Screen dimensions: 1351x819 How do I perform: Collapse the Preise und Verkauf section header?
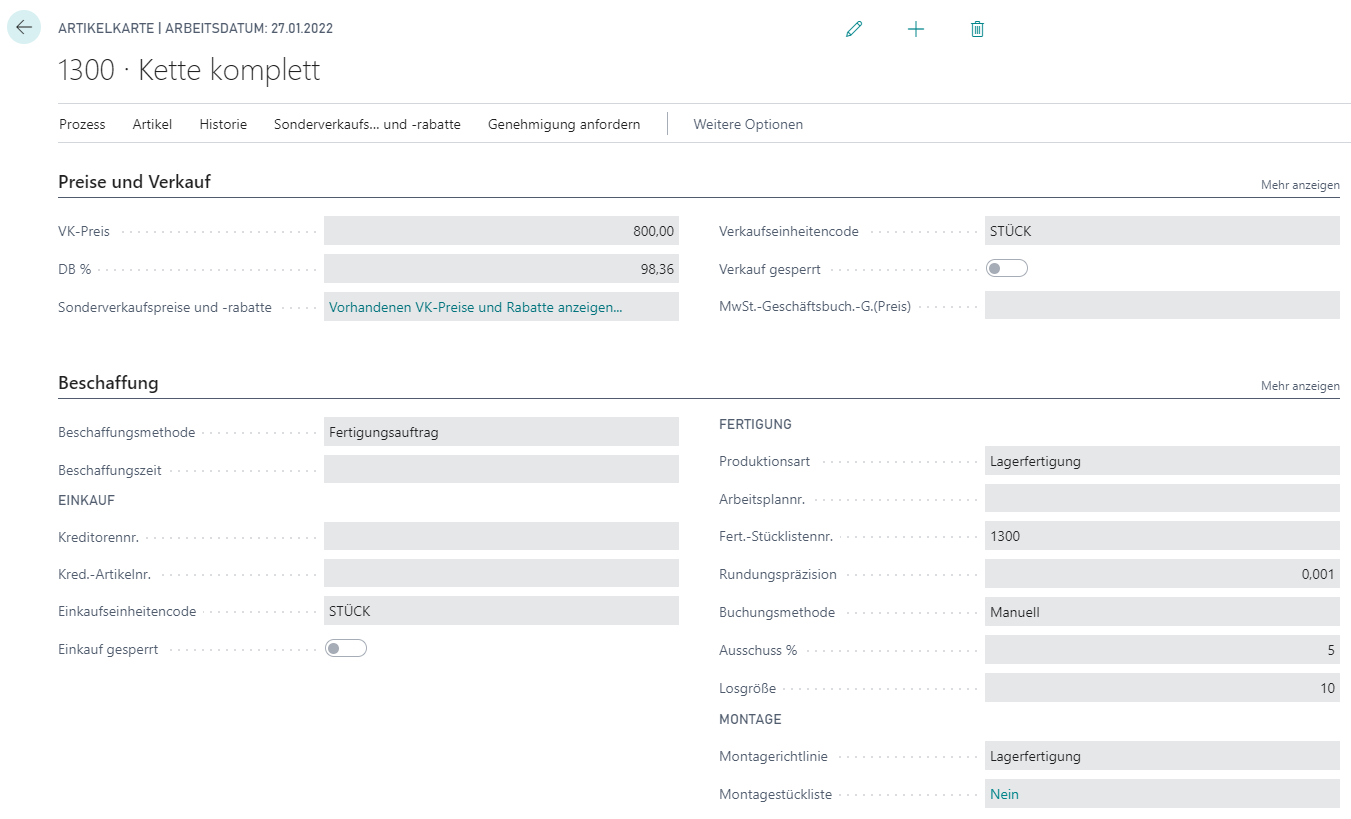coord(134,182)
